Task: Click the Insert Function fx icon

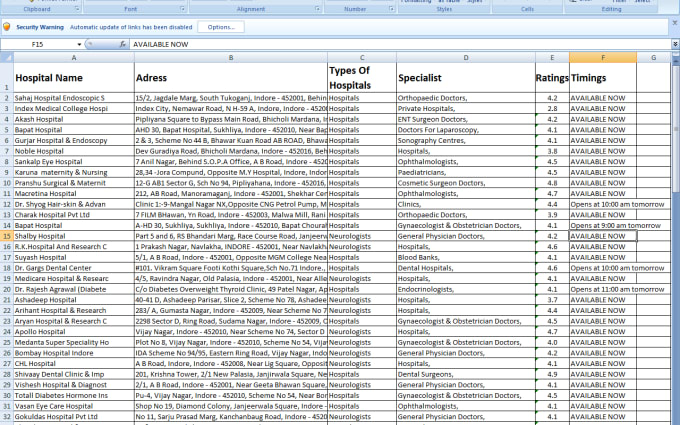Action: pos(123,44)
